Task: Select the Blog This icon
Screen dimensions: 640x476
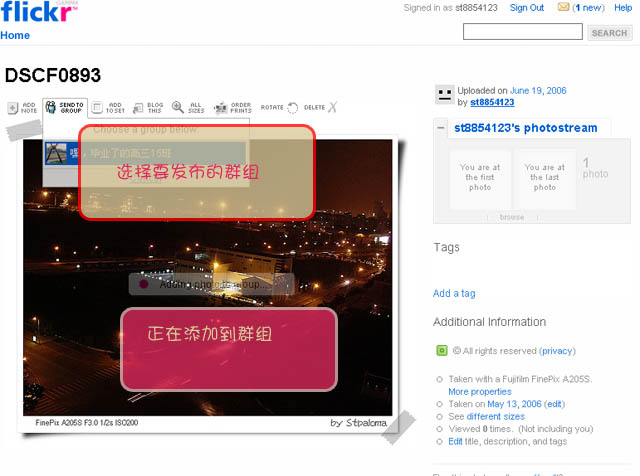Action: pos(138,108)
